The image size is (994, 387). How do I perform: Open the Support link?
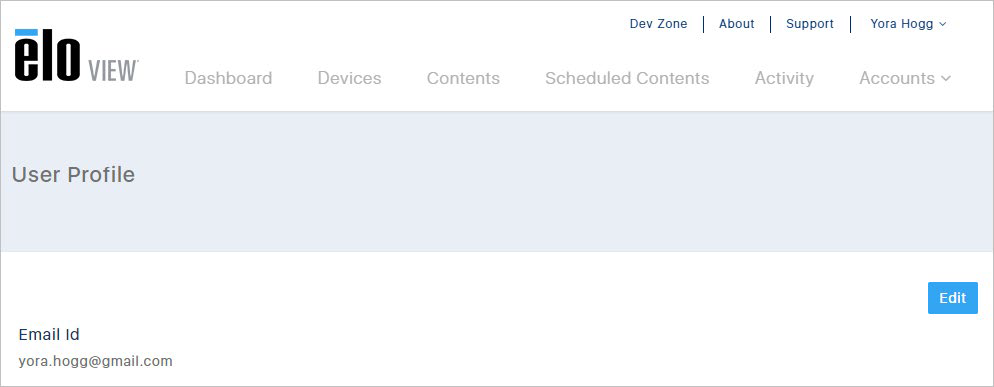point(810,24)
